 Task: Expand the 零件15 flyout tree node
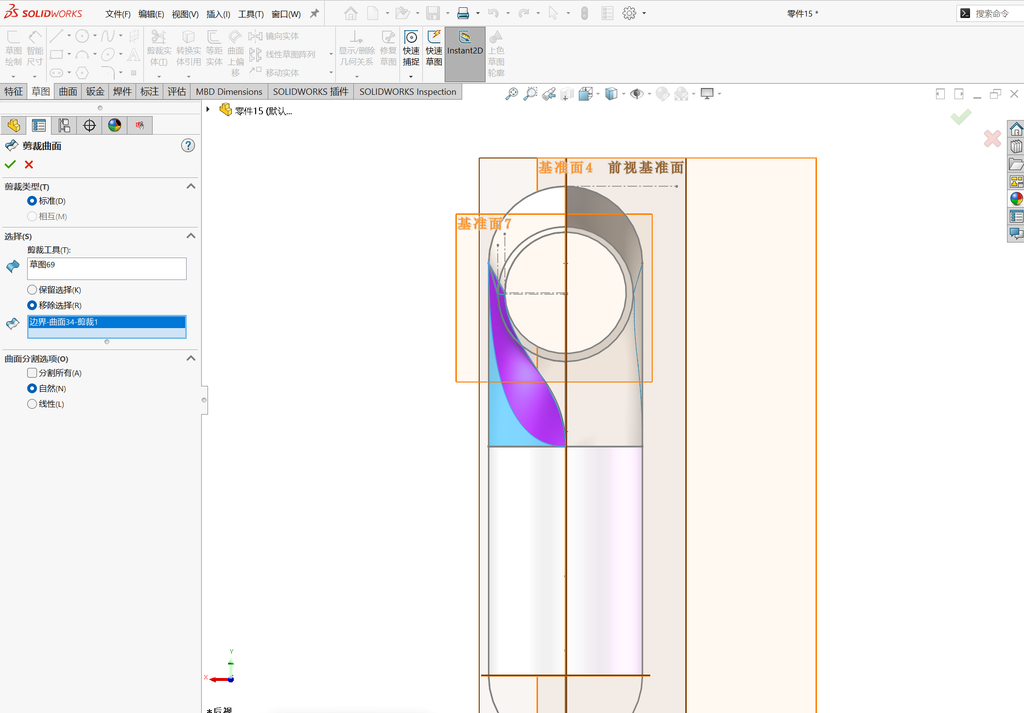click(x=208, y=110)
